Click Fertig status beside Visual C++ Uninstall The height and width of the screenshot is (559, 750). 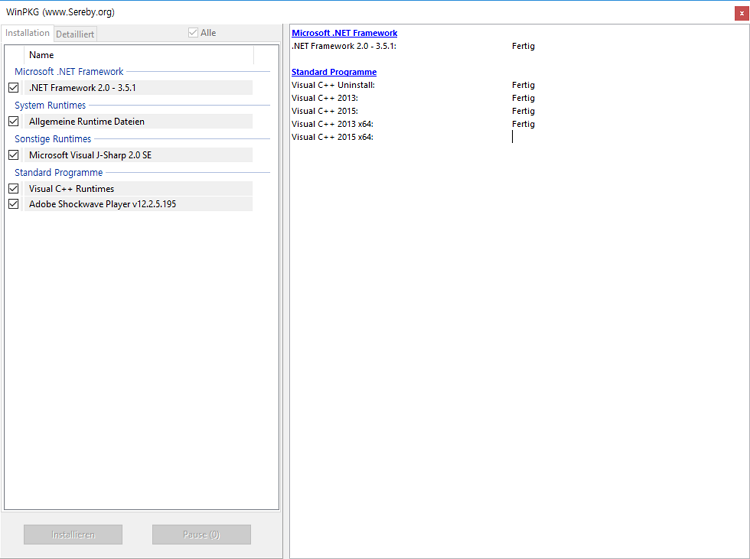pos(523,85)
